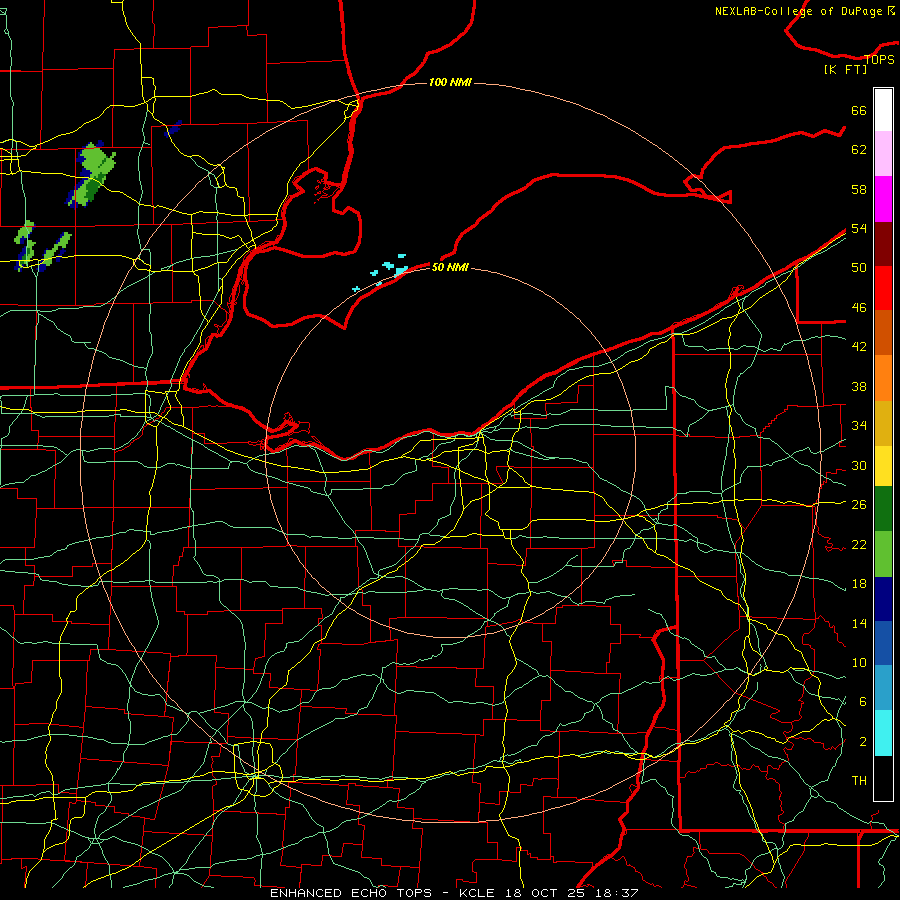Click the dark orange swatch in the legend
The width and height of the screenshot is (900, 900).
click(883, 332)
